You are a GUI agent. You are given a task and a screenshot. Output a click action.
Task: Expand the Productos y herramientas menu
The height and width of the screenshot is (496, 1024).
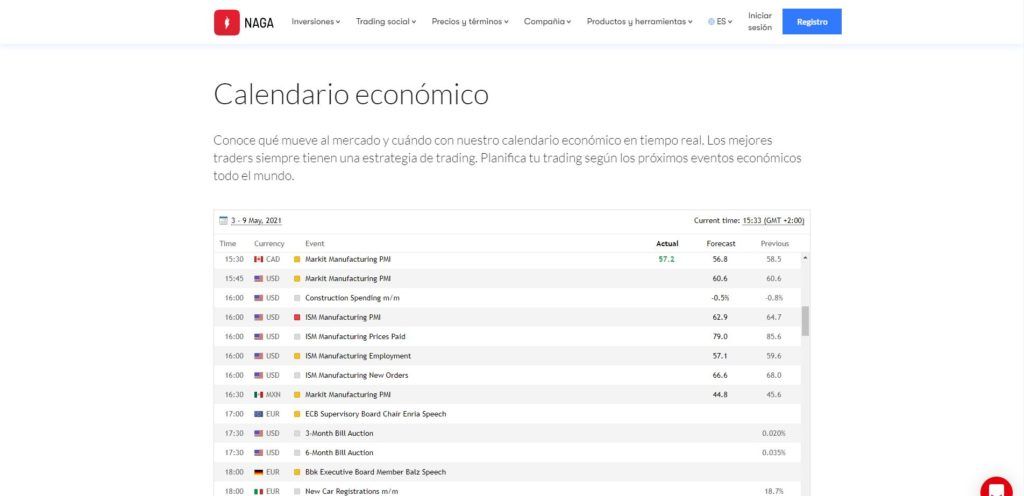(x=639, y=22)
